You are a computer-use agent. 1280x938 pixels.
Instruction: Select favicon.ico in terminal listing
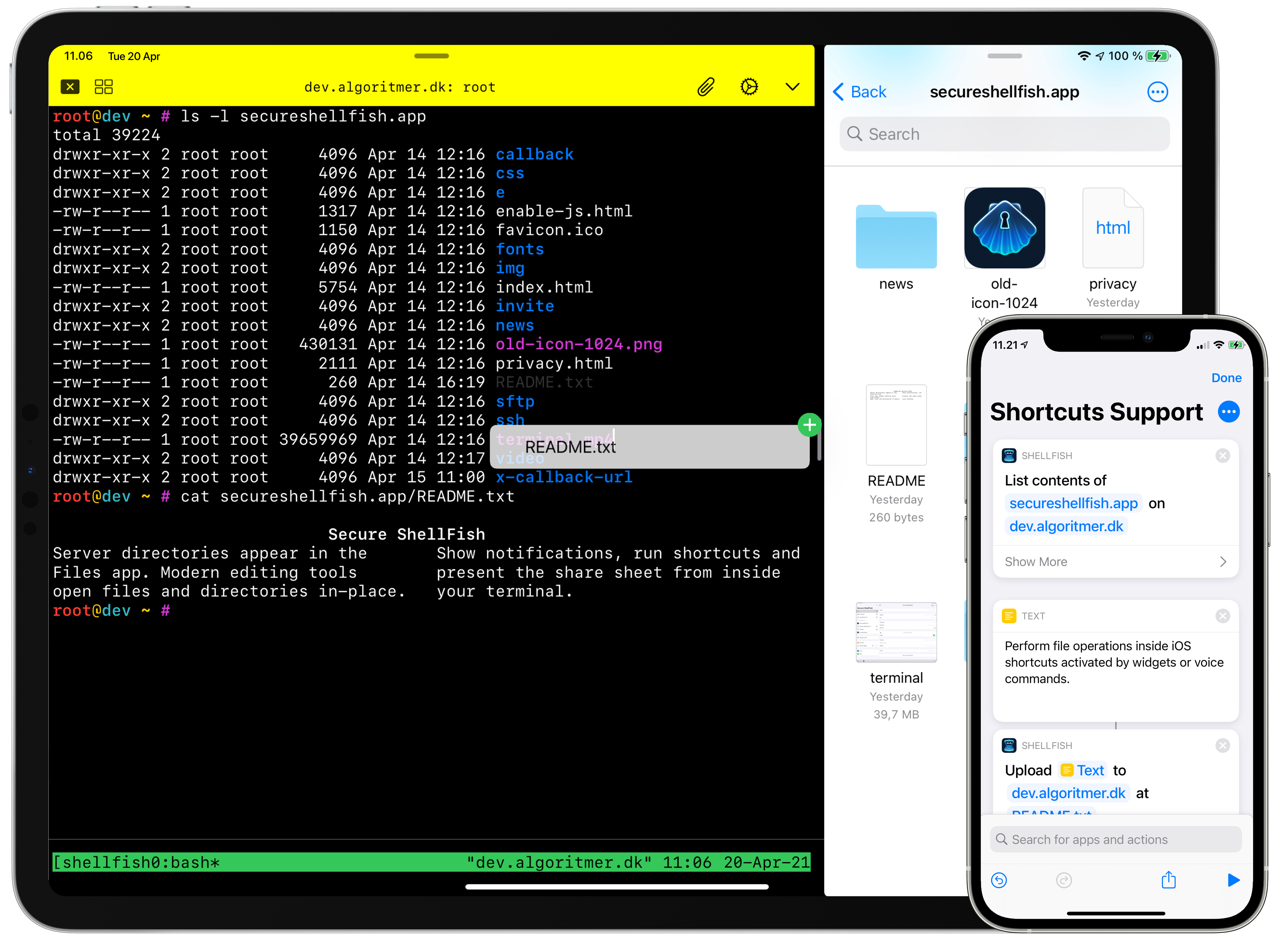point(550,230)
